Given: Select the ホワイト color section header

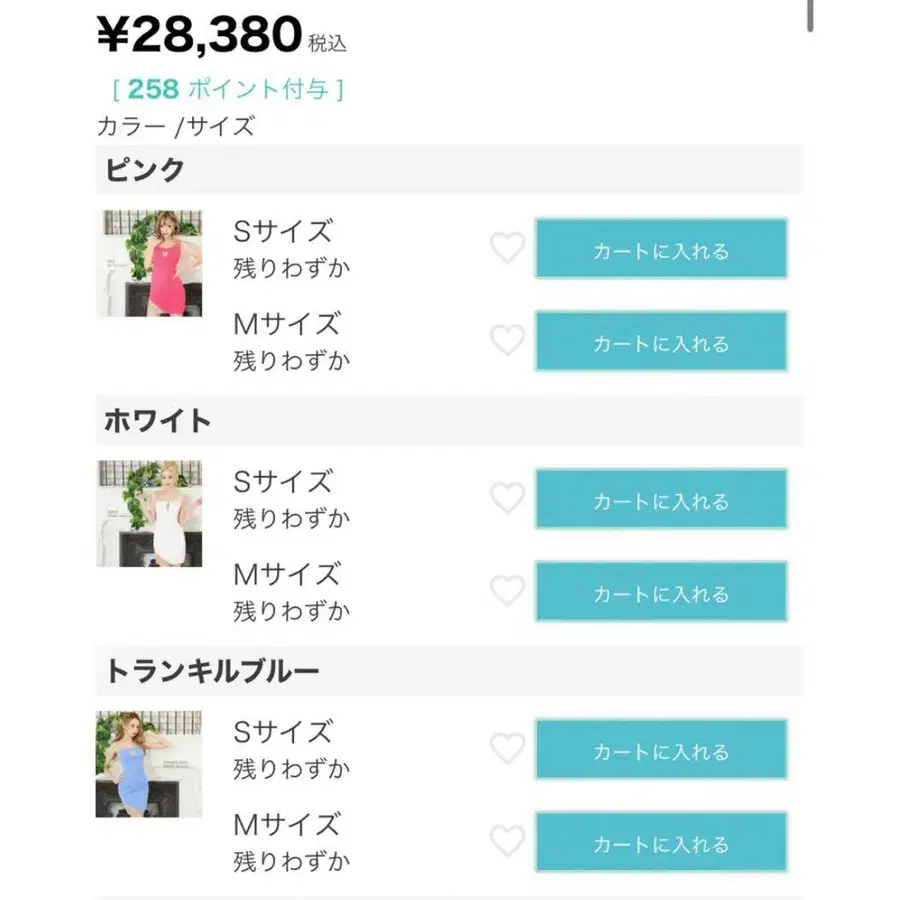Looking at the screenshot, I should click(158, 420).
